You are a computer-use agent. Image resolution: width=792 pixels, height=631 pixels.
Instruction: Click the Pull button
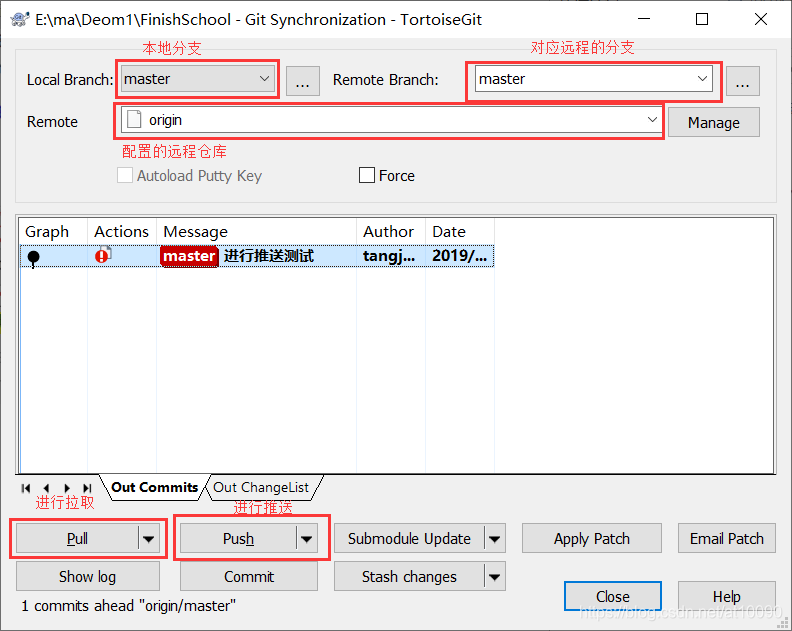[x=77, y=539]
